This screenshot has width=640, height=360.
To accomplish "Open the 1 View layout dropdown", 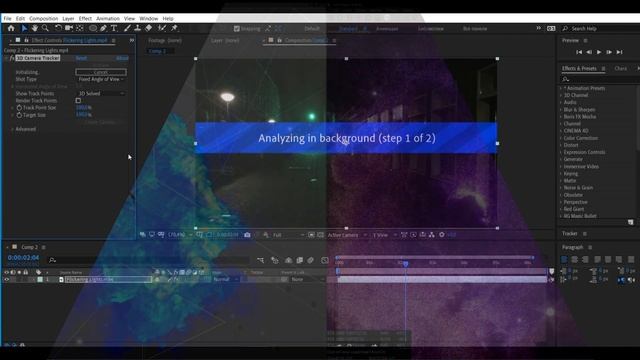I will 384,235.
